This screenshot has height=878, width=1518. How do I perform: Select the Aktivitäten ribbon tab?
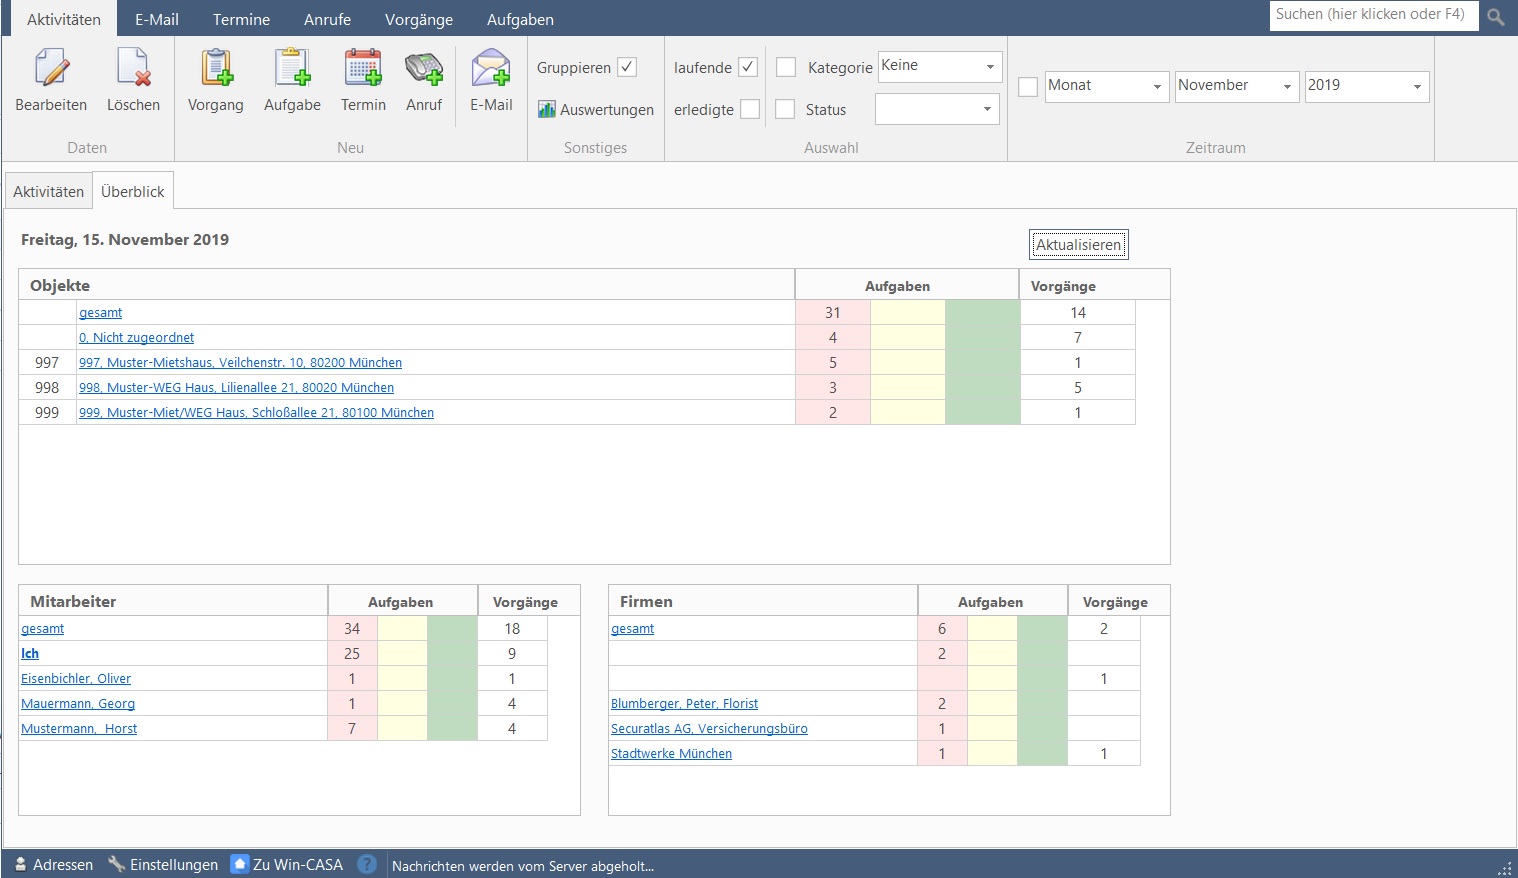click(64, 19)
